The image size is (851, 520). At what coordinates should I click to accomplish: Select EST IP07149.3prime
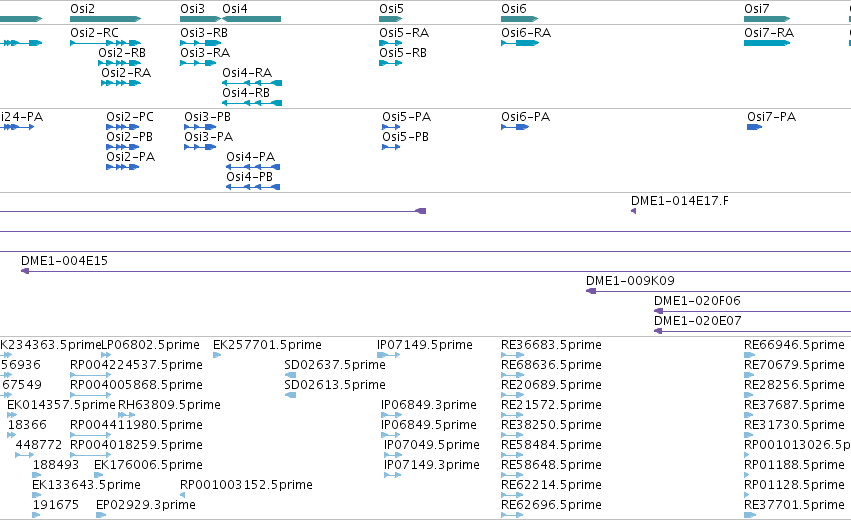pos(392,475)
